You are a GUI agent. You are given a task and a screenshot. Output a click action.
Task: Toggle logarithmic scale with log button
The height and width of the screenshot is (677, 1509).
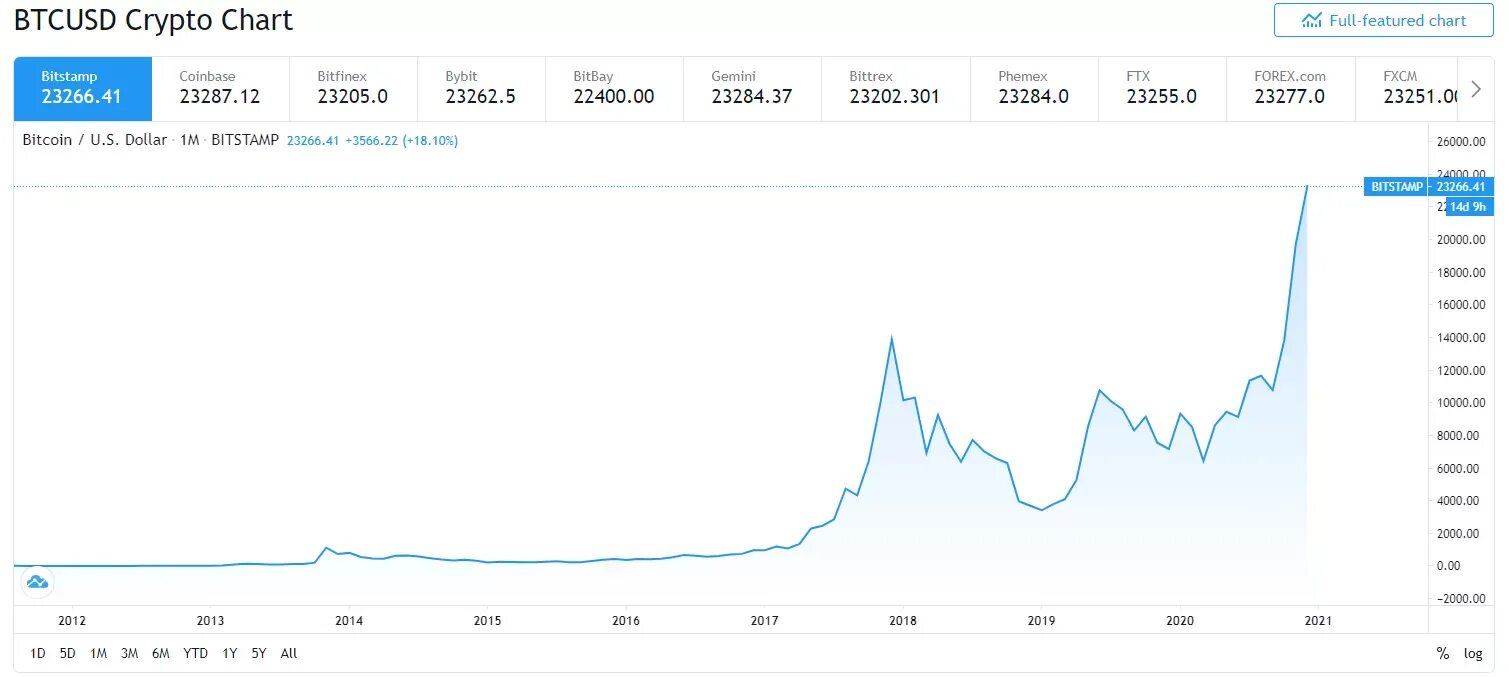pos(1473,653)
